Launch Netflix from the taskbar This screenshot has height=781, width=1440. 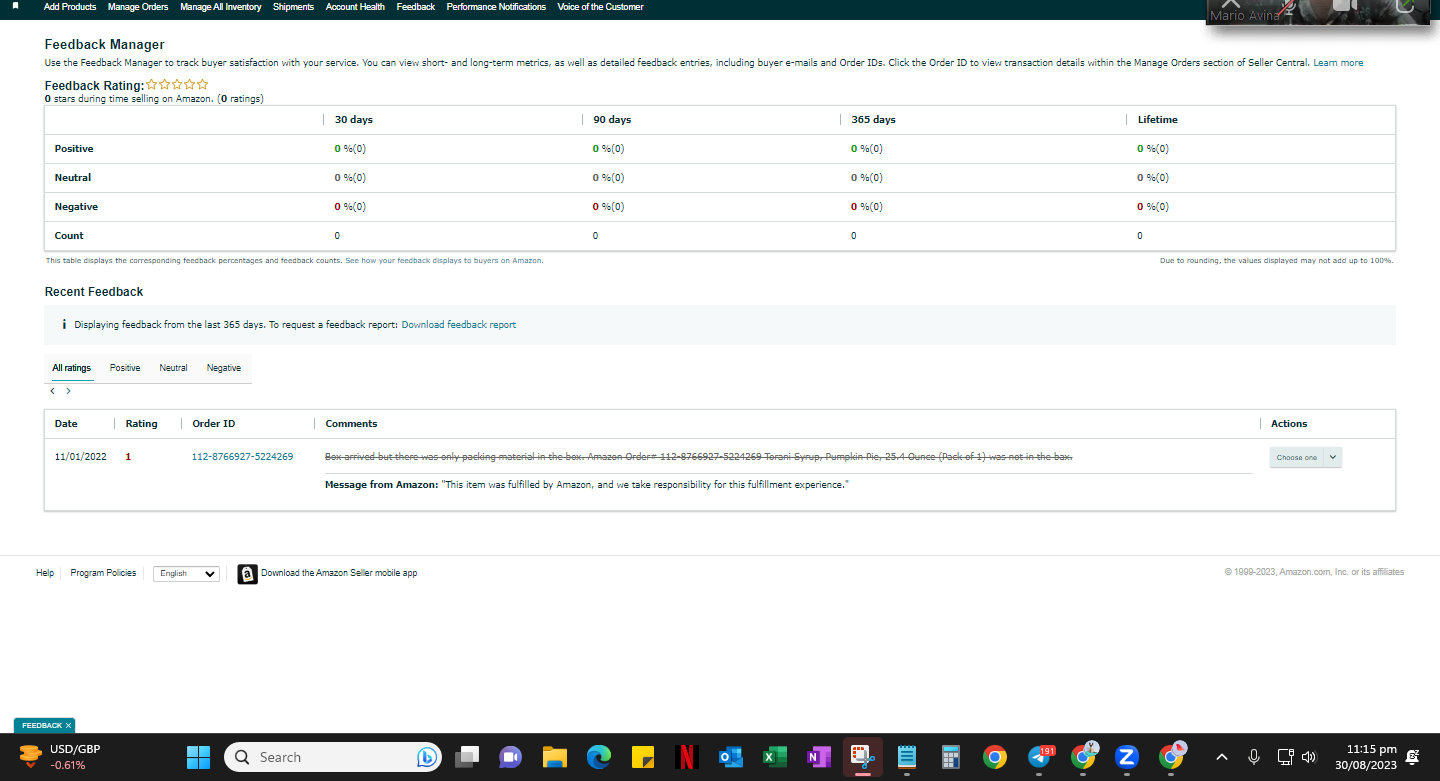pyautogui.click(x=686, y=757)
